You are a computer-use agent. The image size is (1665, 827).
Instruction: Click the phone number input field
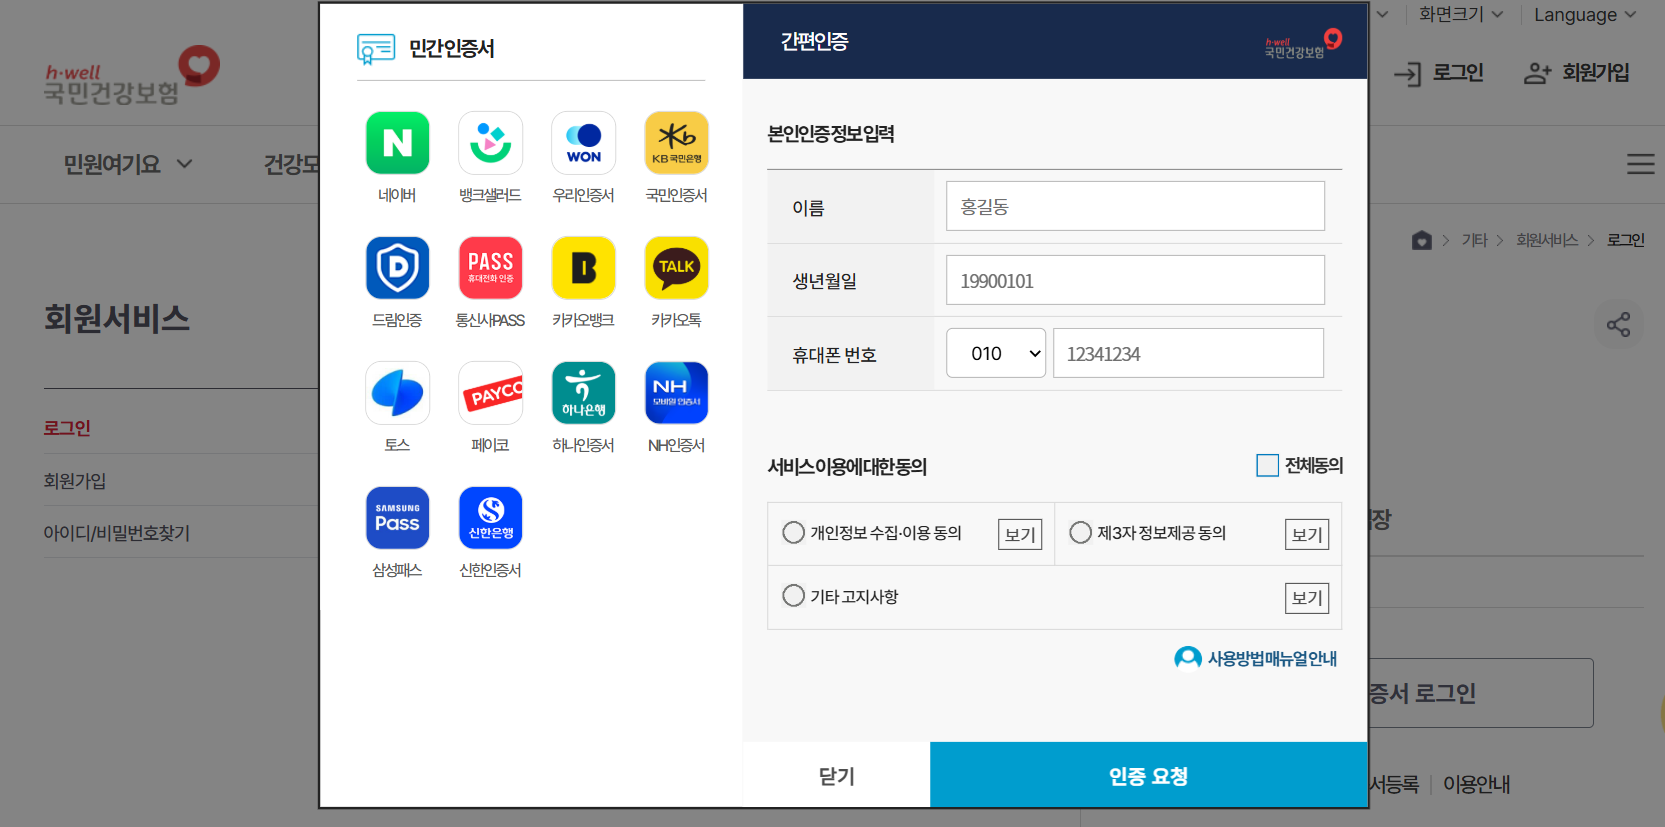pyautogui.click(x=1188, y=353)
